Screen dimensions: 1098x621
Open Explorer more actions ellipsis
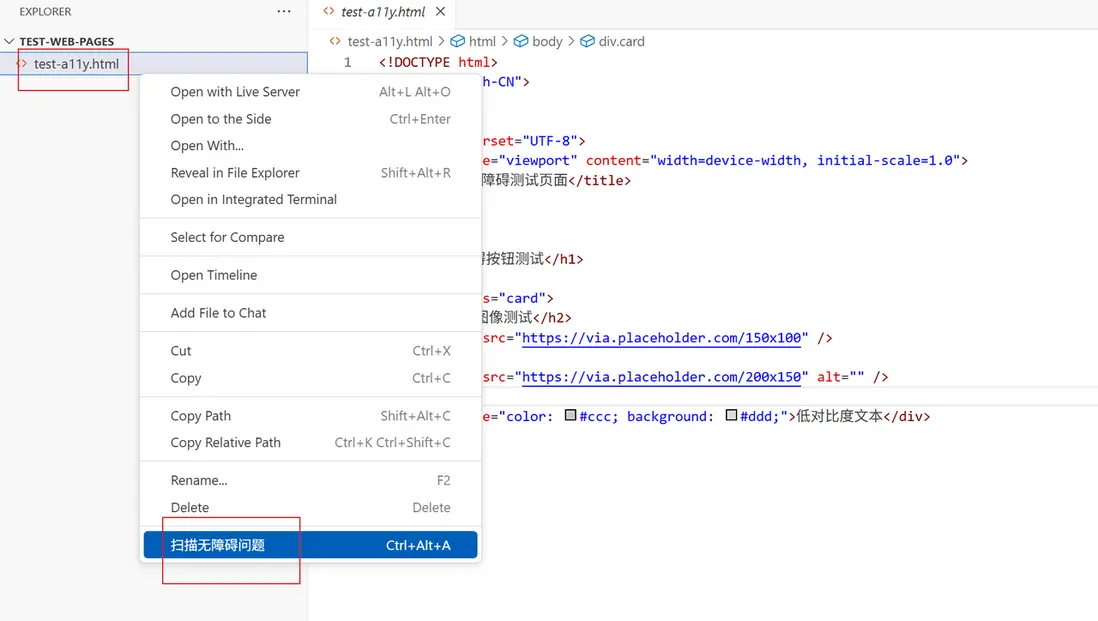point(284,12)
